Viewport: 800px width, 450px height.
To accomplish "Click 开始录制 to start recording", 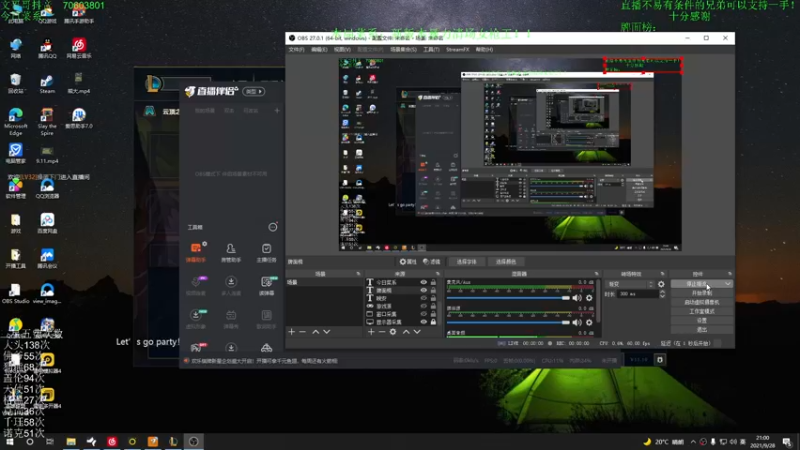I will tap(702, 293).
